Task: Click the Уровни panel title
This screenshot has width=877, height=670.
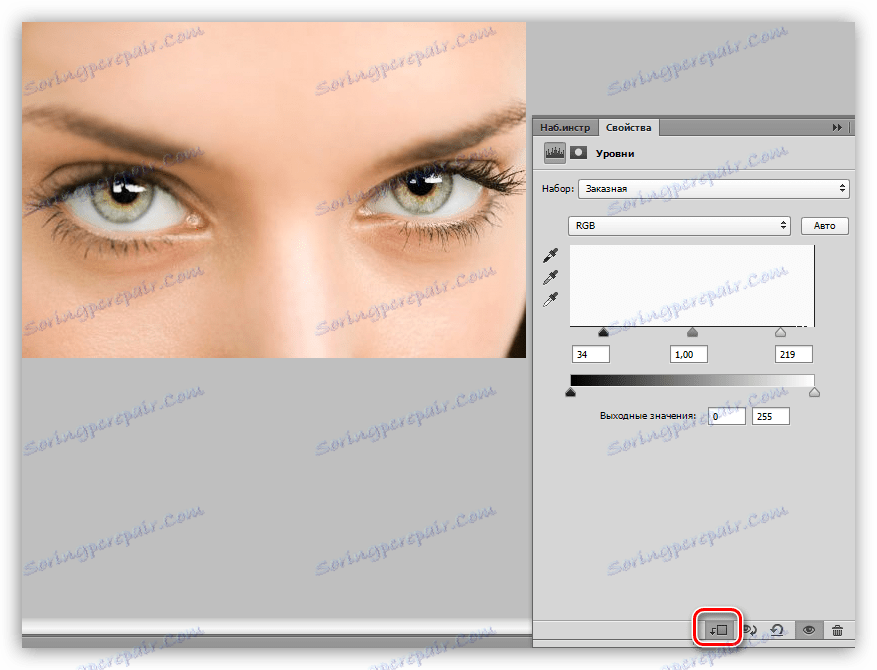Action: (615, 153)
